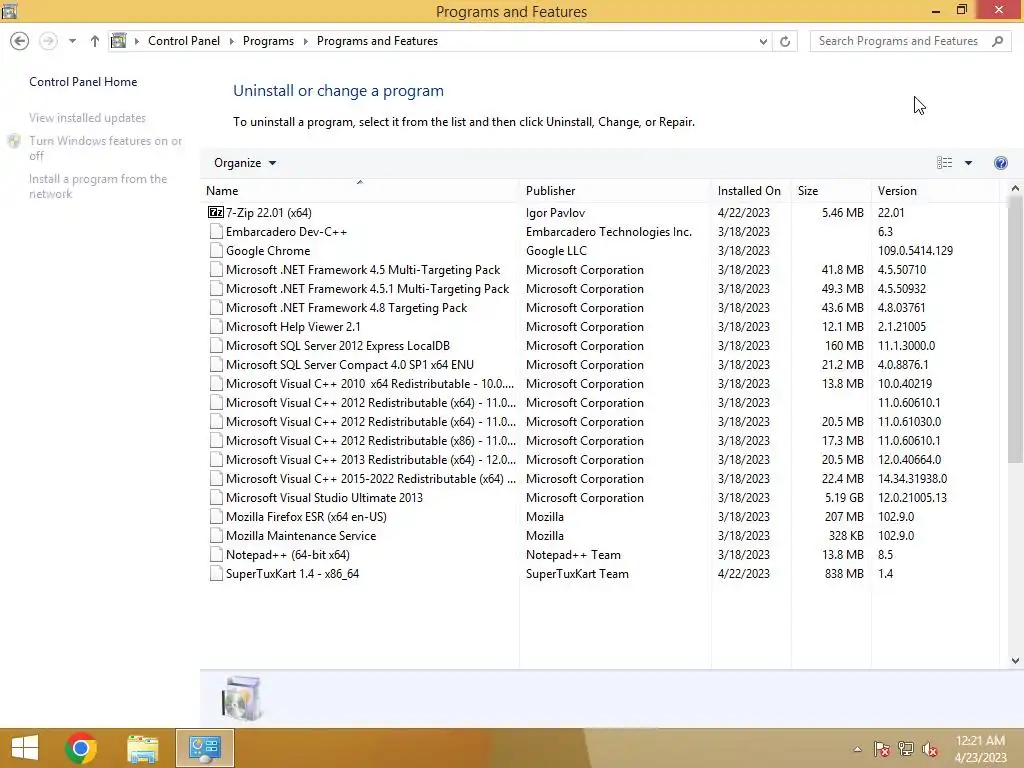This screenshot has width=1024, height=768.
Task: Click 5.19 GB size cell
Action: coord(844,498)
